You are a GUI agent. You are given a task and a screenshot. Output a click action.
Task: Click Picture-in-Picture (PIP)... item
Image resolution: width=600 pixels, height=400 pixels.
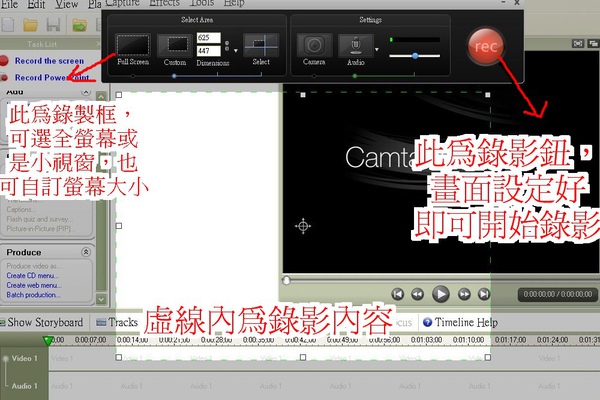[41, 229]
